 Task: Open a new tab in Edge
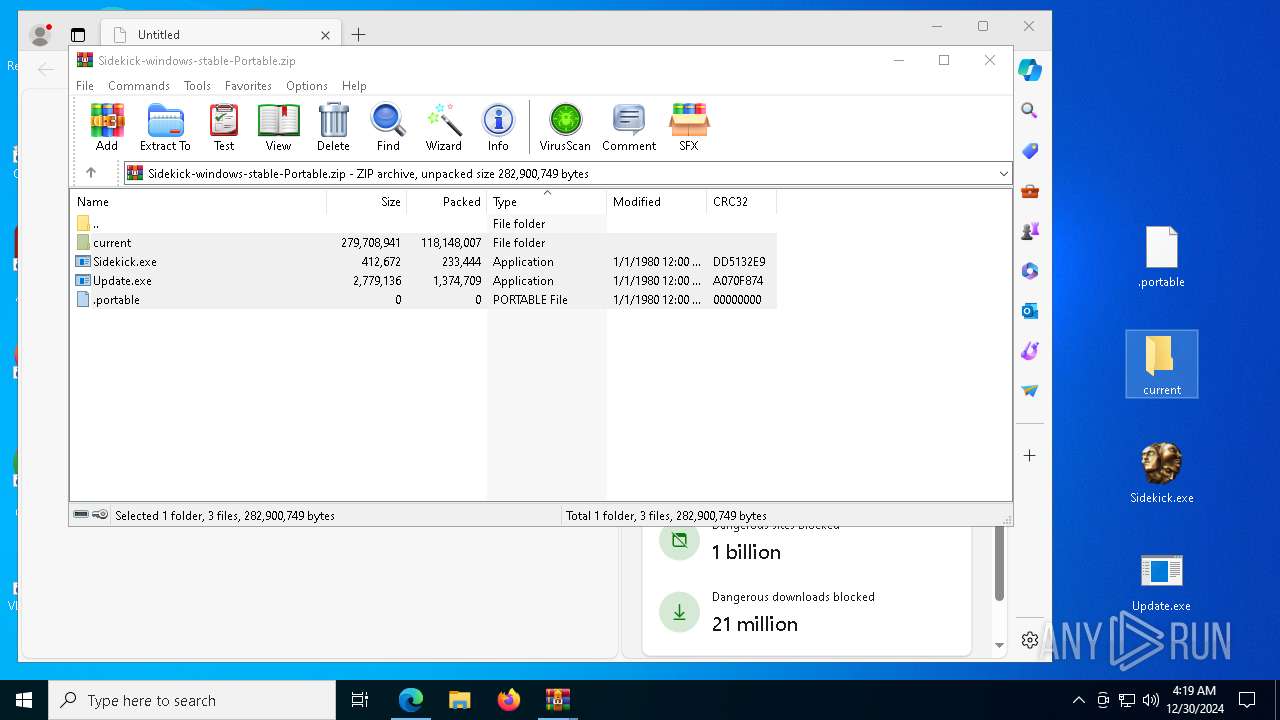[x=358, y=34]
